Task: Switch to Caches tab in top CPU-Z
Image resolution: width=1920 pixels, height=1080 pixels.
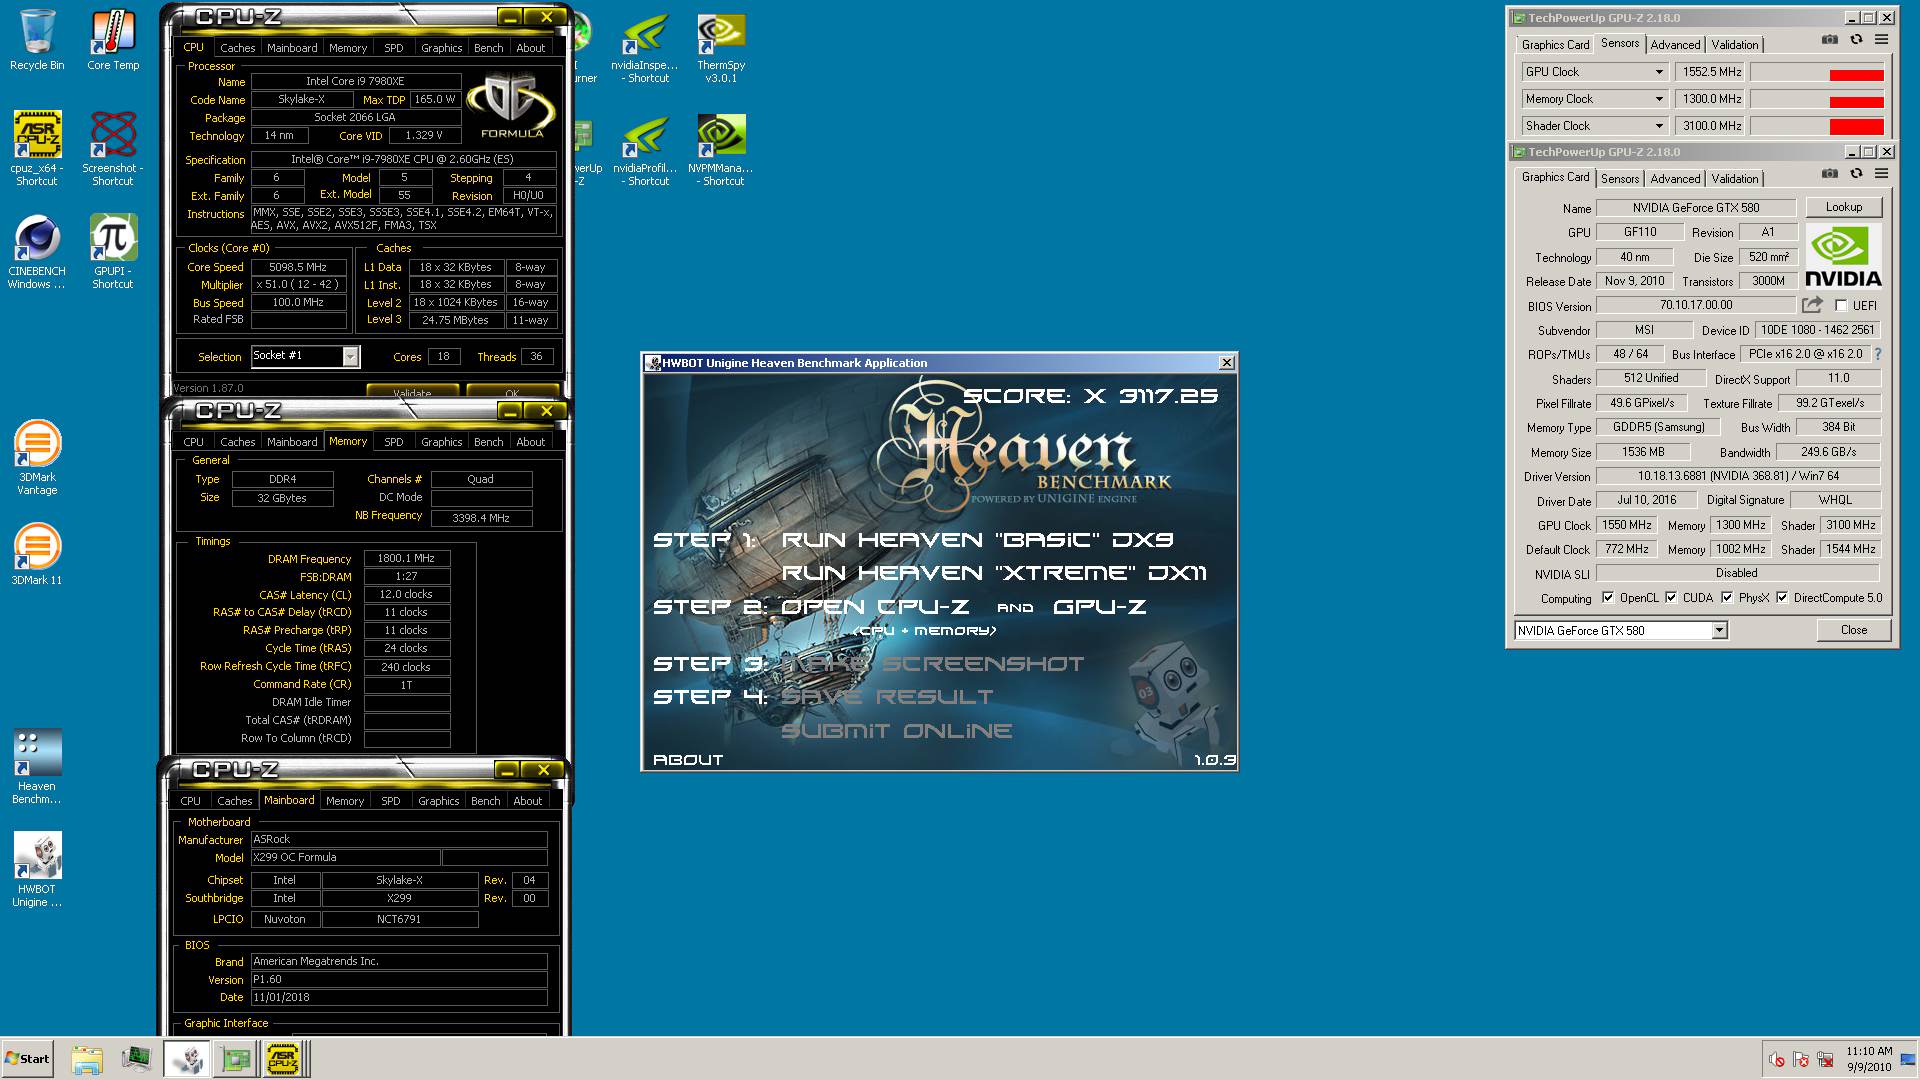Action: pos(237,48)
